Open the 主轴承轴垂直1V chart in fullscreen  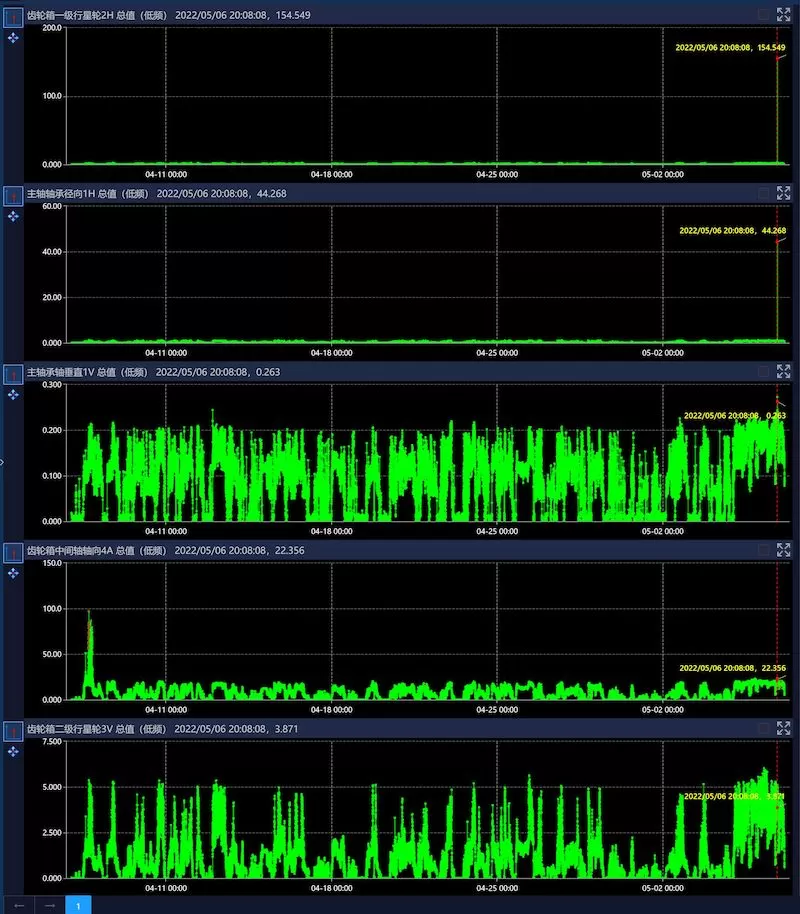[783, 371]
